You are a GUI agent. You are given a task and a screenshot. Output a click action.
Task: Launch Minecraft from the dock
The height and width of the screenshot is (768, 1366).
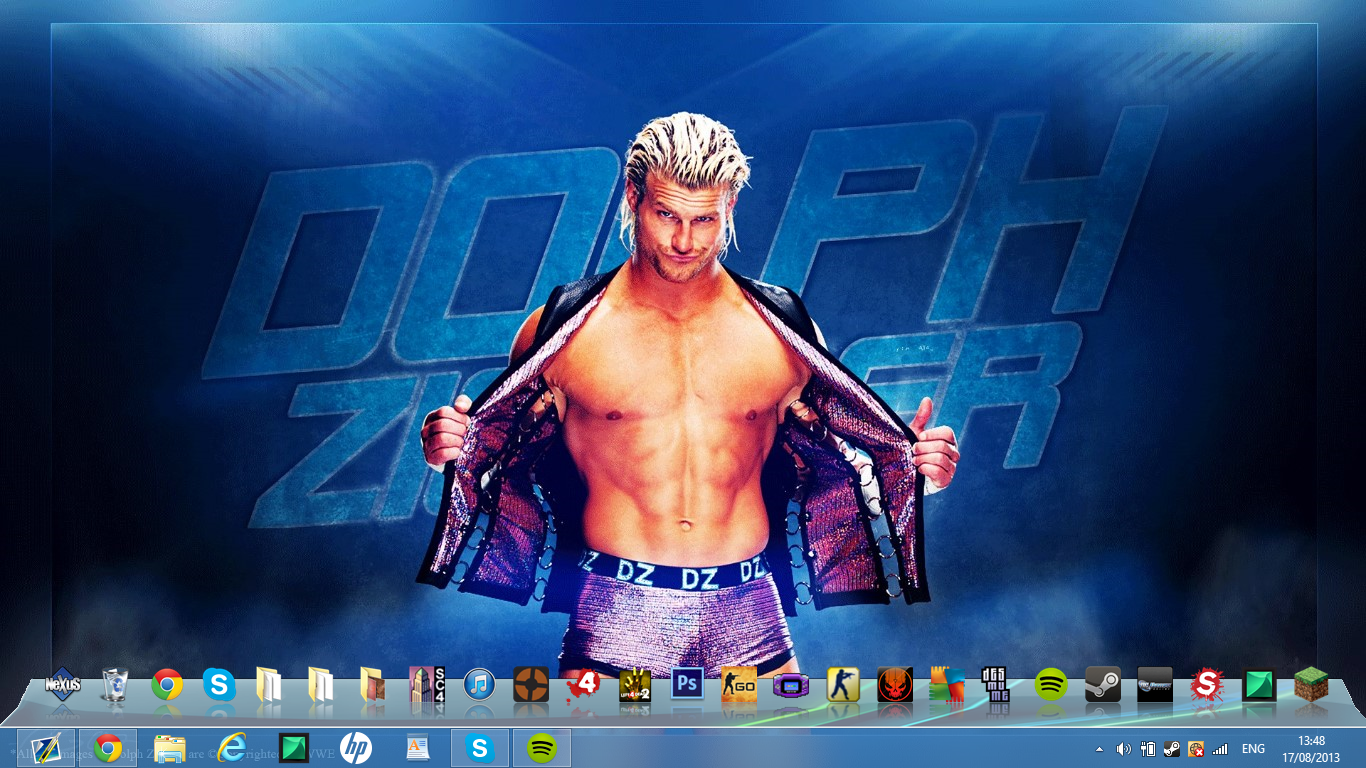1311,685
